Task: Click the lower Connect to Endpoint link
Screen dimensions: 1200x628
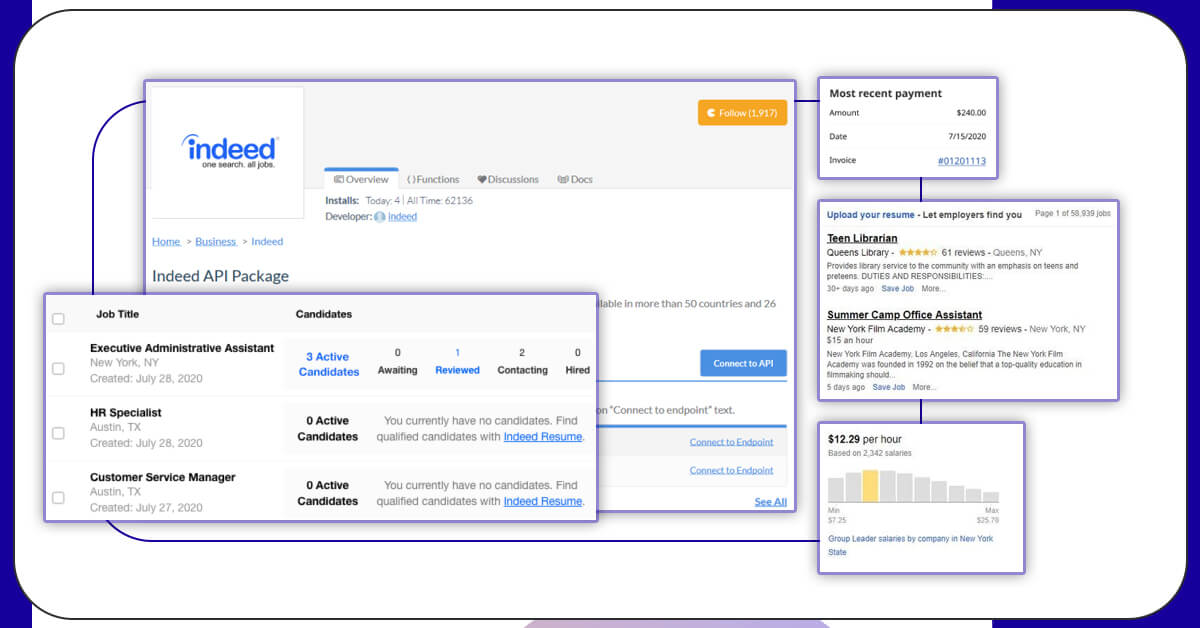Action: click(731, 470)
